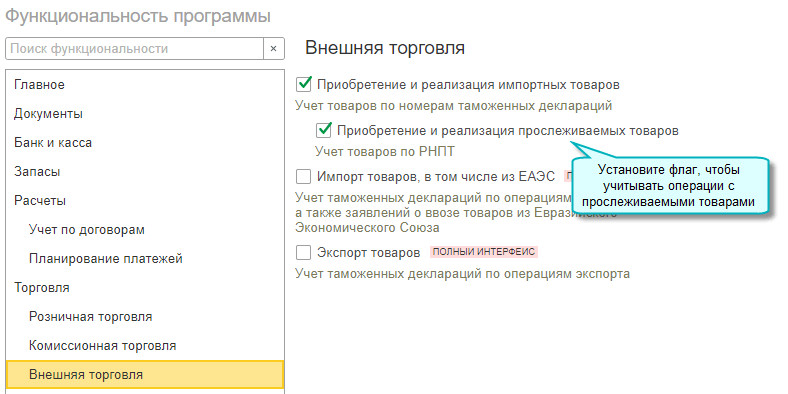The image size is (788, 394).
Task: Click text "Учет таможенных деклараций по операциям экспорта"
Action: tap(462, 274)
